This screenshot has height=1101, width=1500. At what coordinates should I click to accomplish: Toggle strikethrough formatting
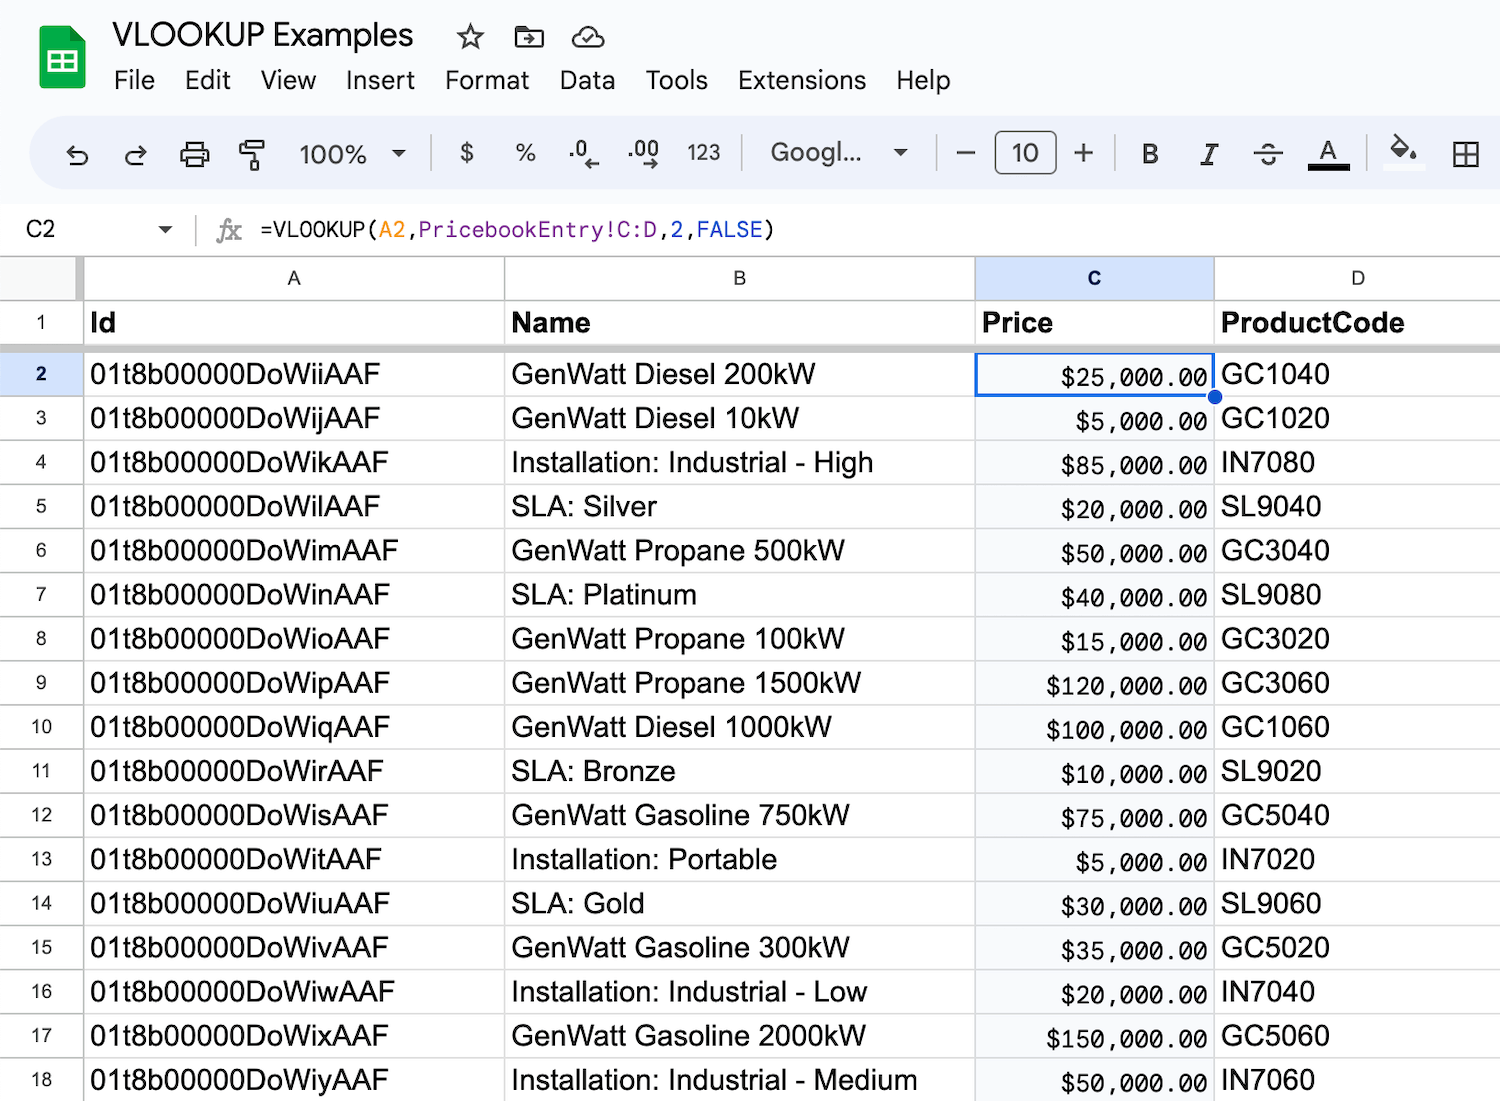1268,154
